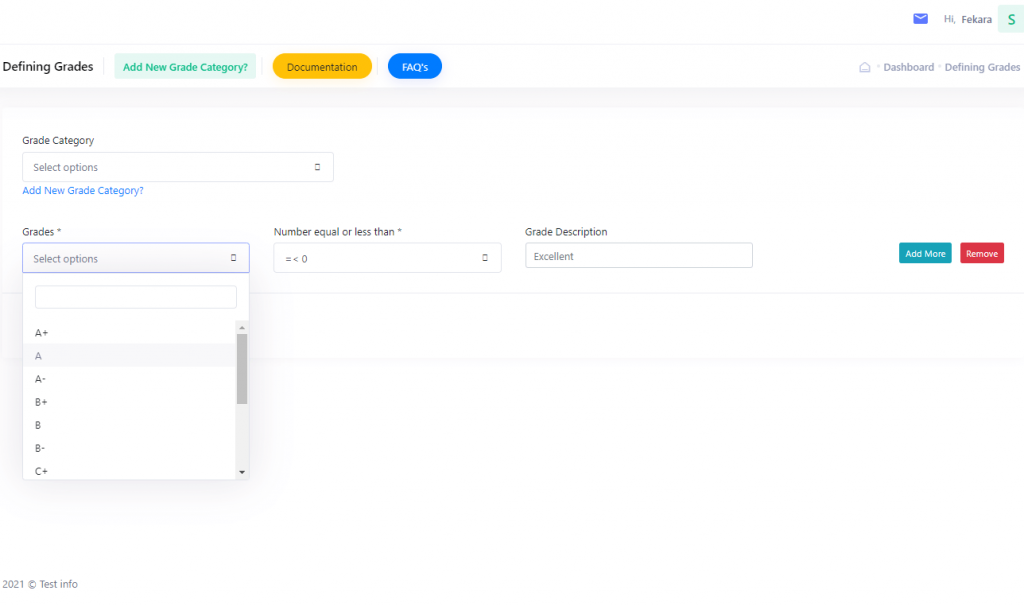Select B+ in the grades list
The width and height of the screenshot is (1024, 606).
(42, 402)
